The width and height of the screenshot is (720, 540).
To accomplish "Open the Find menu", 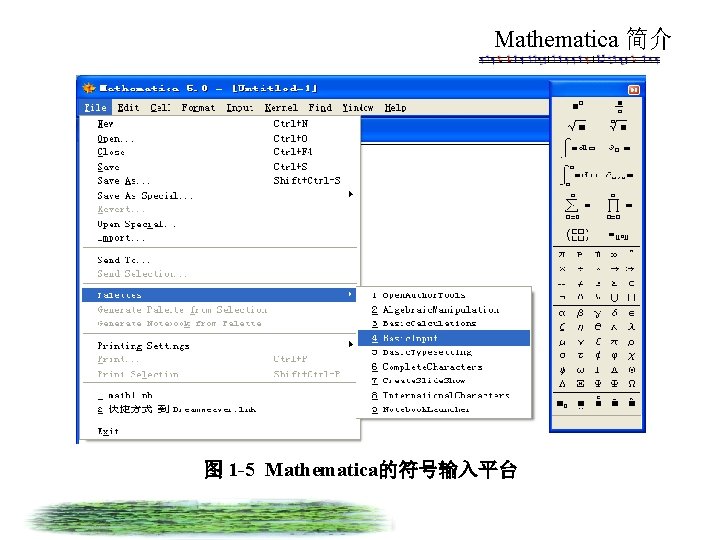I will (320, 107).
